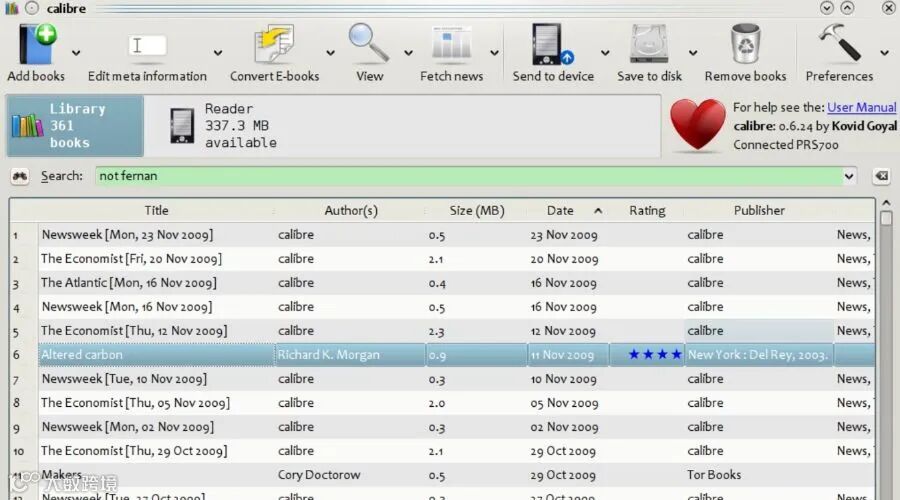This screenshot has width=900, height=500.
Task: Click size cell '2.3' for The Economist 12 Nov
Action: coord(476,331)
